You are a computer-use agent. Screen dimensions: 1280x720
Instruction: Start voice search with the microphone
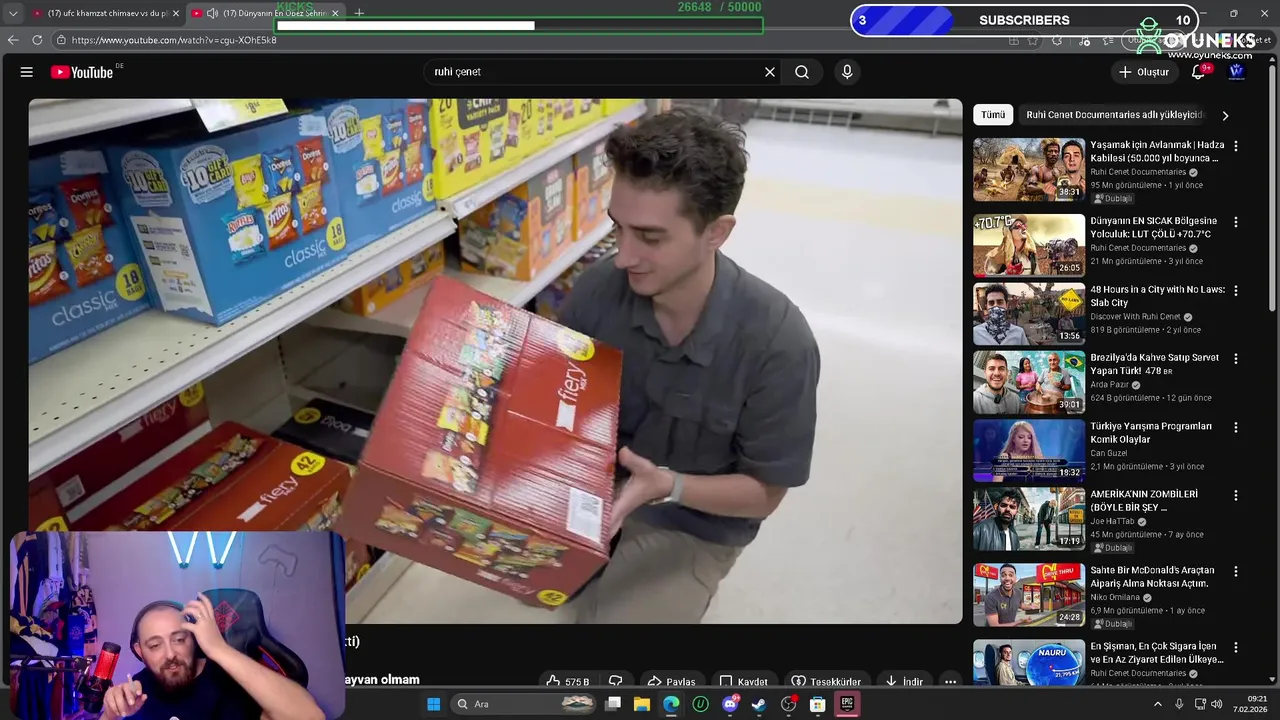[847, 72]
